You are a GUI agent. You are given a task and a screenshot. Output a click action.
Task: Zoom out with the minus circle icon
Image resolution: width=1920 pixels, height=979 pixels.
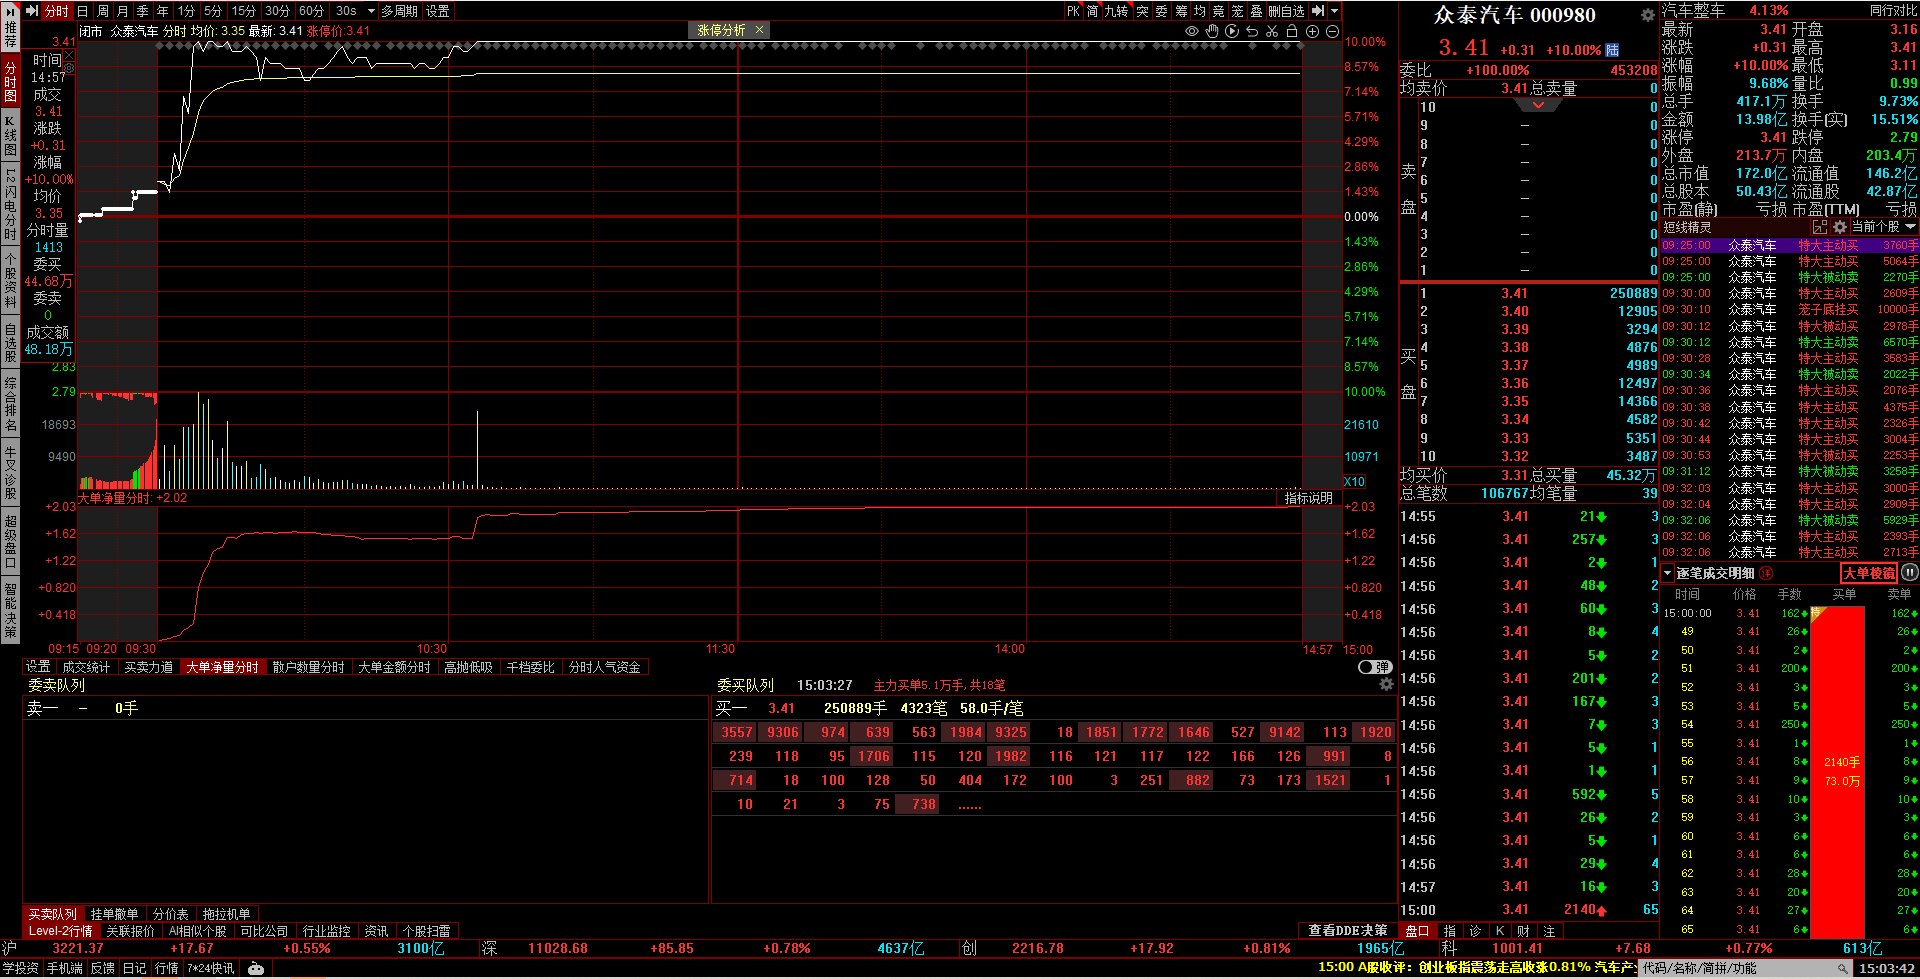pos(1332,31)
